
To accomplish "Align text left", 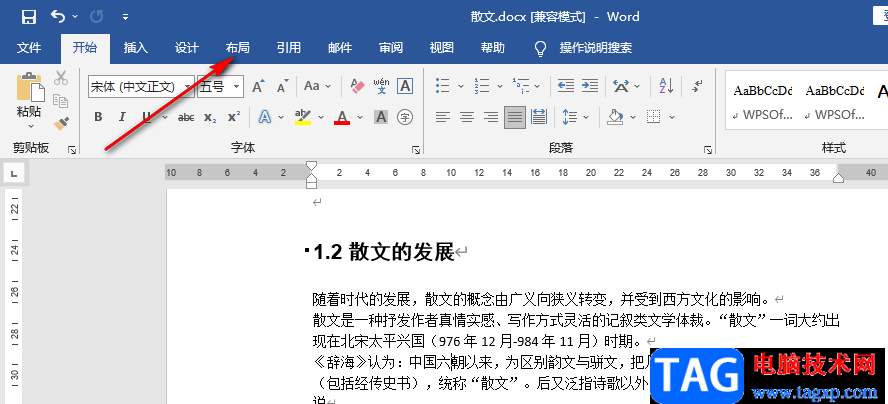I will [443, 117].
